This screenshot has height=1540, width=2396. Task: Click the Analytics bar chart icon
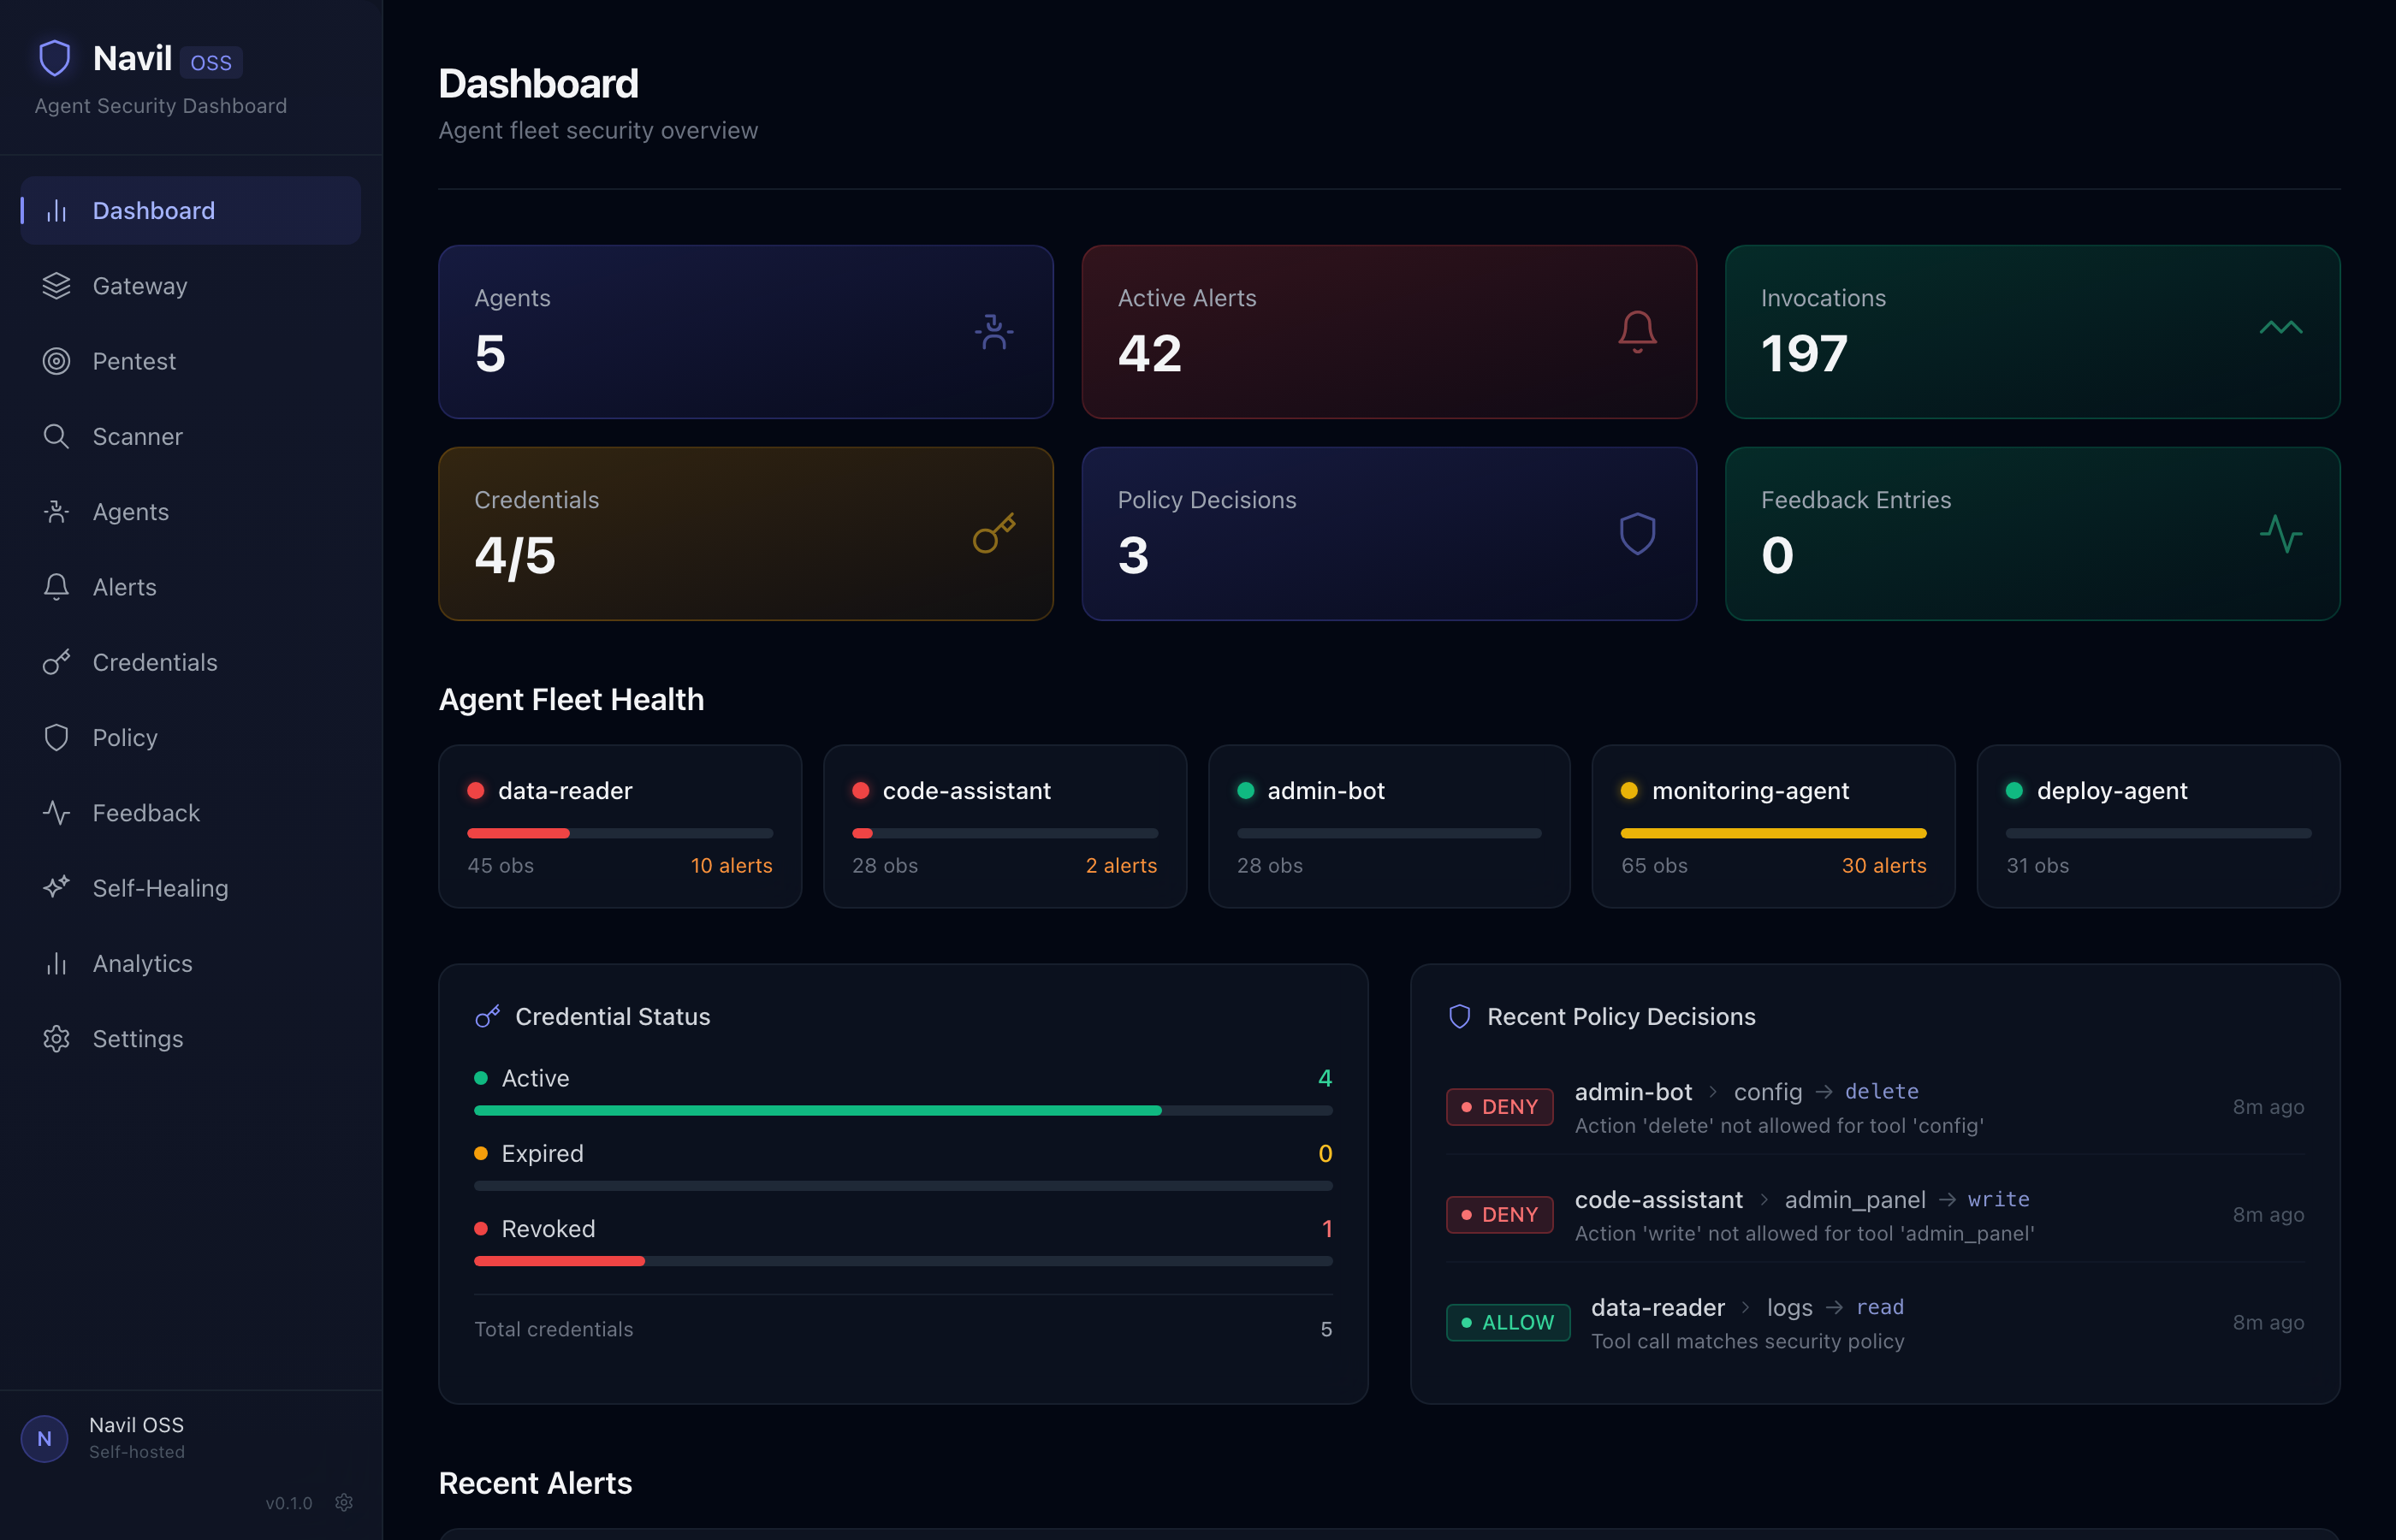point(56,963)
